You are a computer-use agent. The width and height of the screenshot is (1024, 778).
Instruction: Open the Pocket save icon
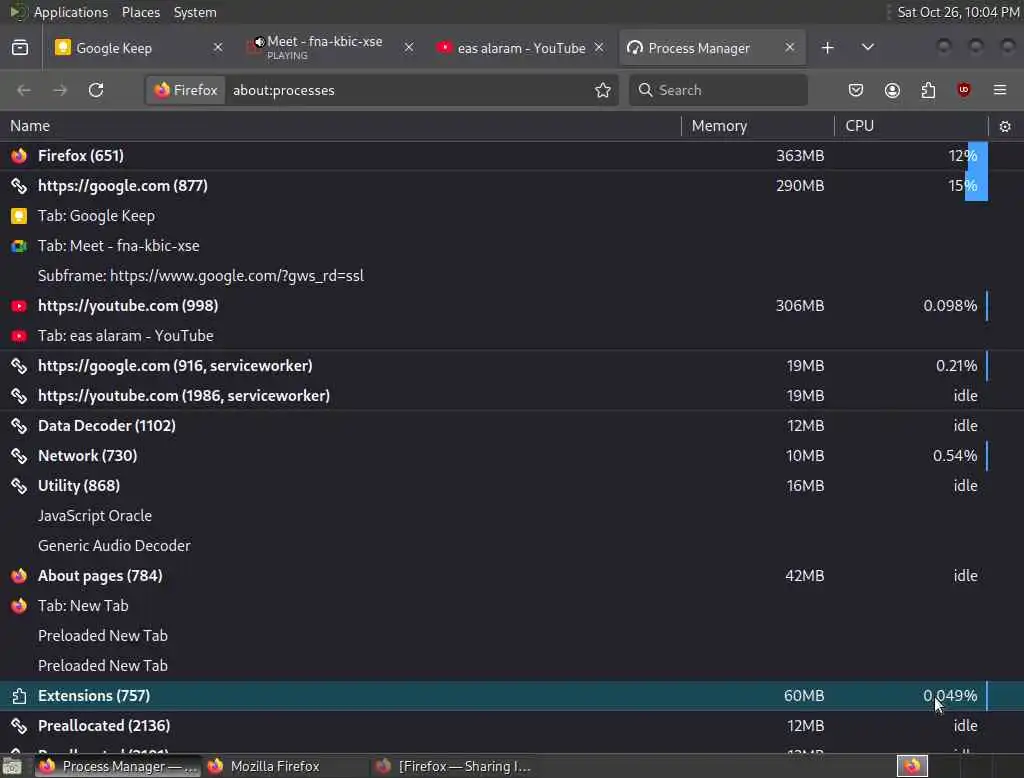[x=856, y=90]
